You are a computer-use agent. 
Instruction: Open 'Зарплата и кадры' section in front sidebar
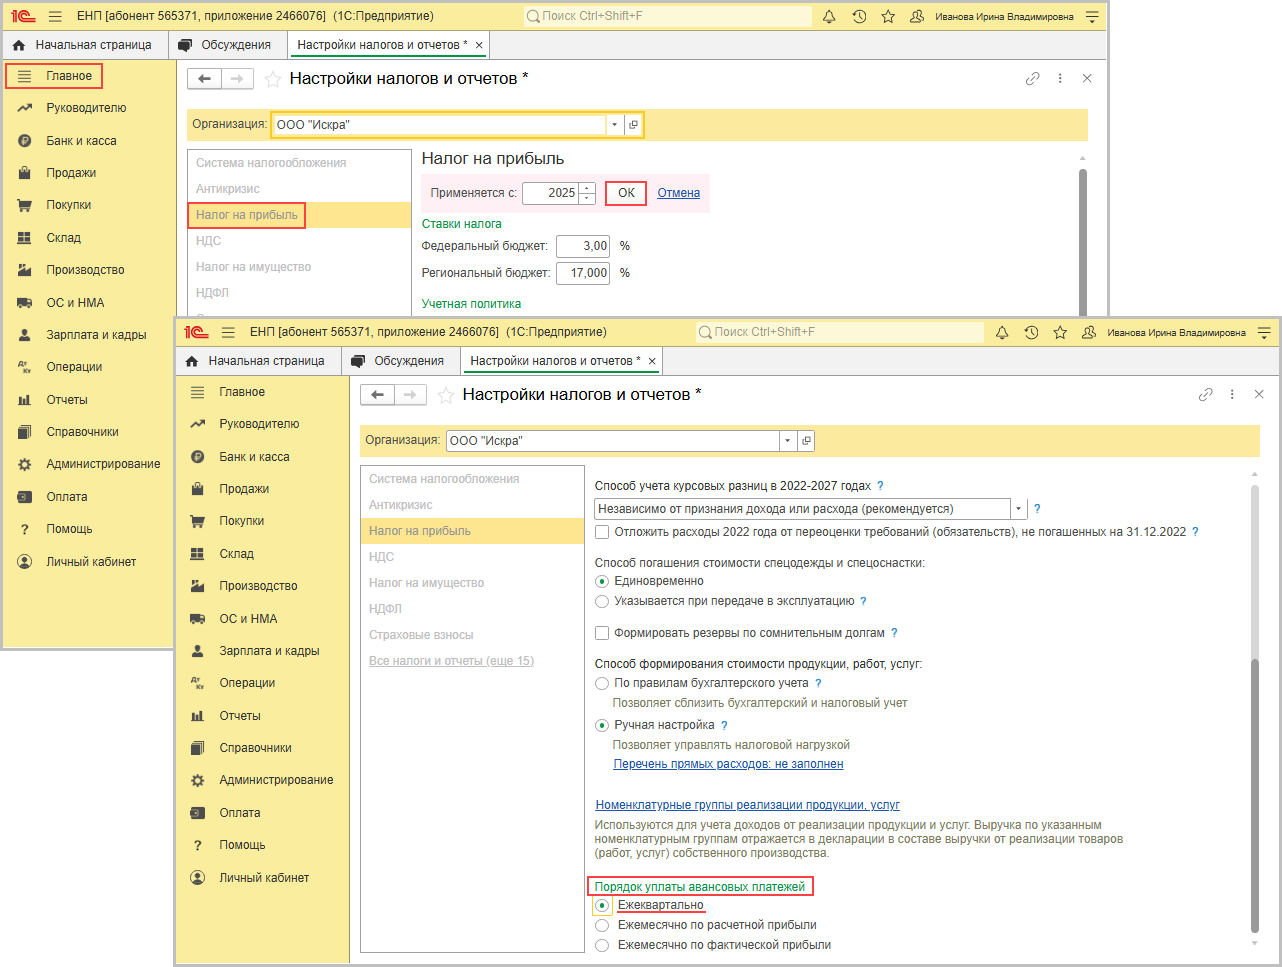pyautogui.click(x=269, y=651)
